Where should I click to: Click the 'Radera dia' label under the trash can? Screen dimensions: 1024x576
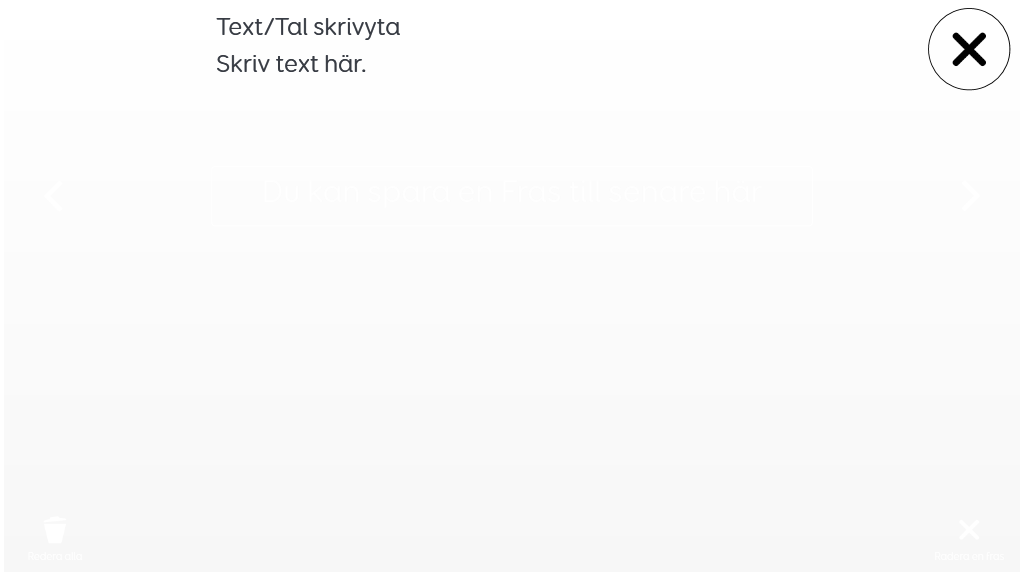point(55,557)
